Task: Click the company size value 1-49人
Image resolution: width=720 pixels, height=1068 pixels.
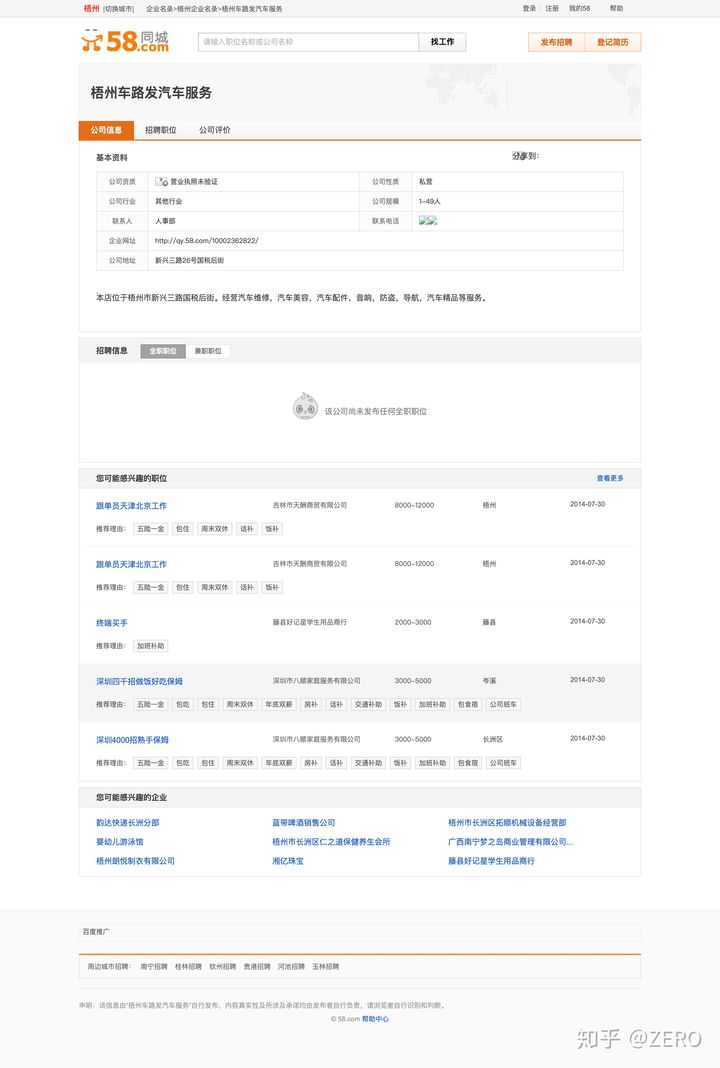Action: (x=429, y=202)
